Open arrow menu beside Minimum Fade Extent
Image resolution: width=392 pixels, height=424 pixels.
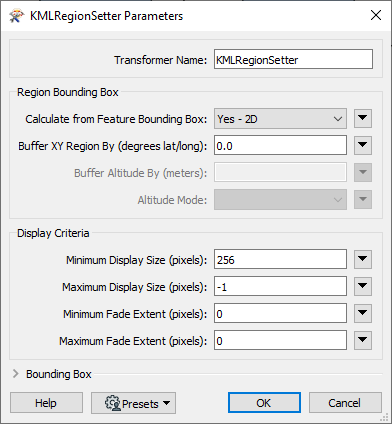(363, 313)
